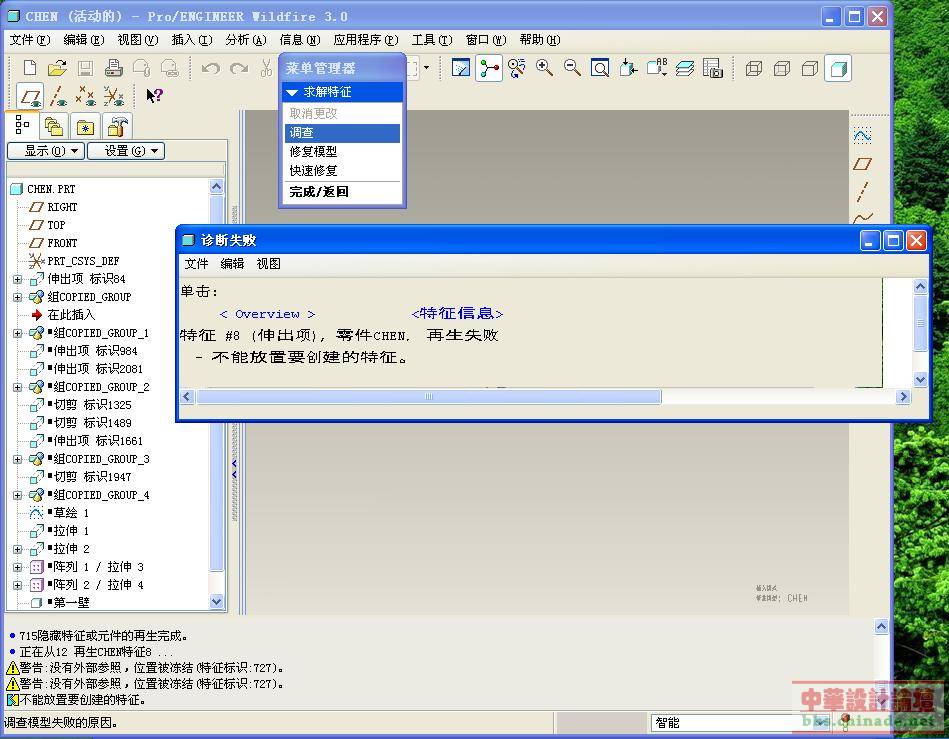Image resolution: width=949 pixels, height=739 pixels.
Task: Open the 工具 menu
Action: (x=432, y=40)
